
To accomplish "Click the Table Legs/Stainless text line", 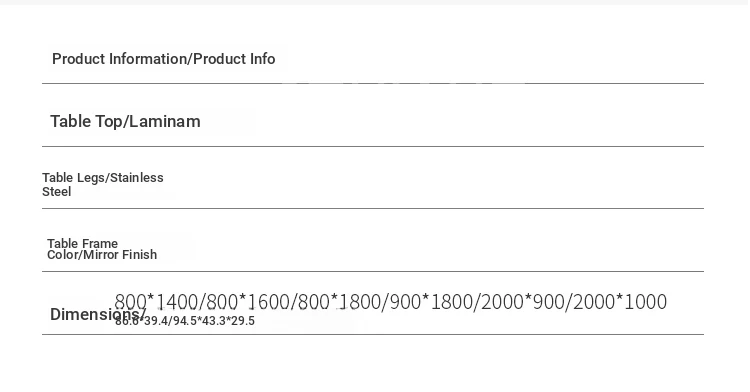I will click(x=103, y=177).
